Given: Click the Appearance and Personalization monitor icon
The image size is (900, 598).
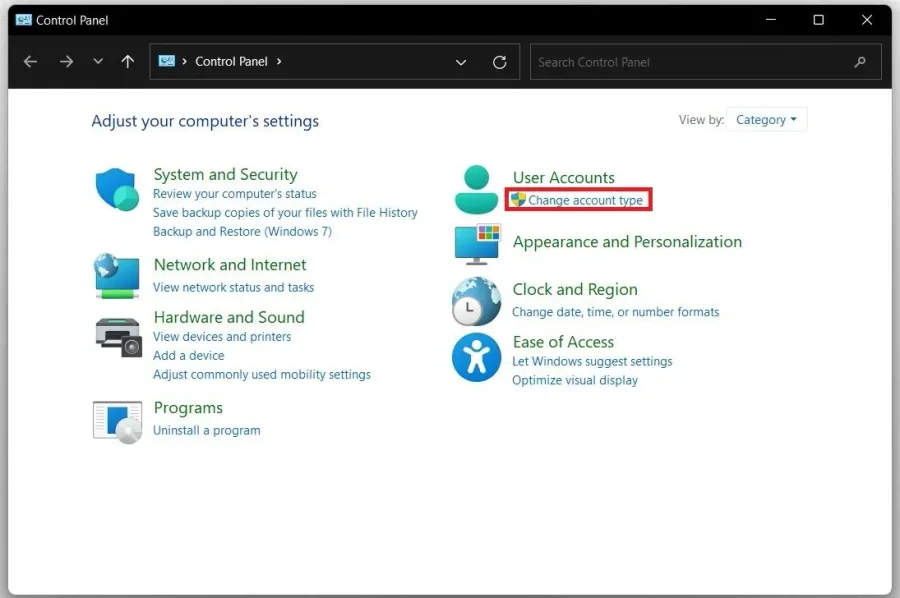Looking at the screenshot, I should 478,244.
